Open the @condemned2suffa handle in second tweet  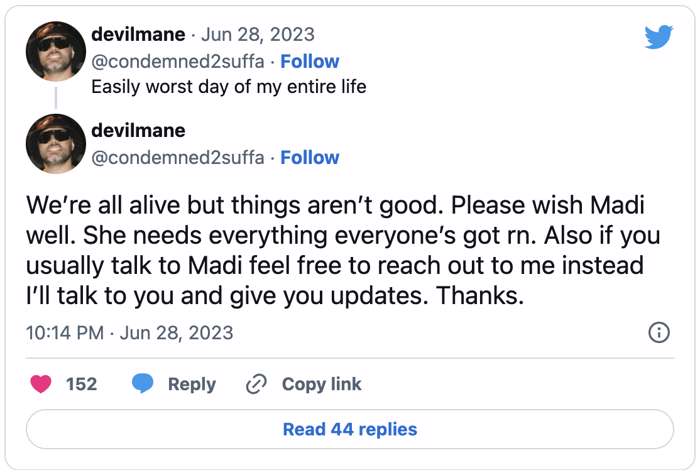pyautogui.click(x=178, y=158)
